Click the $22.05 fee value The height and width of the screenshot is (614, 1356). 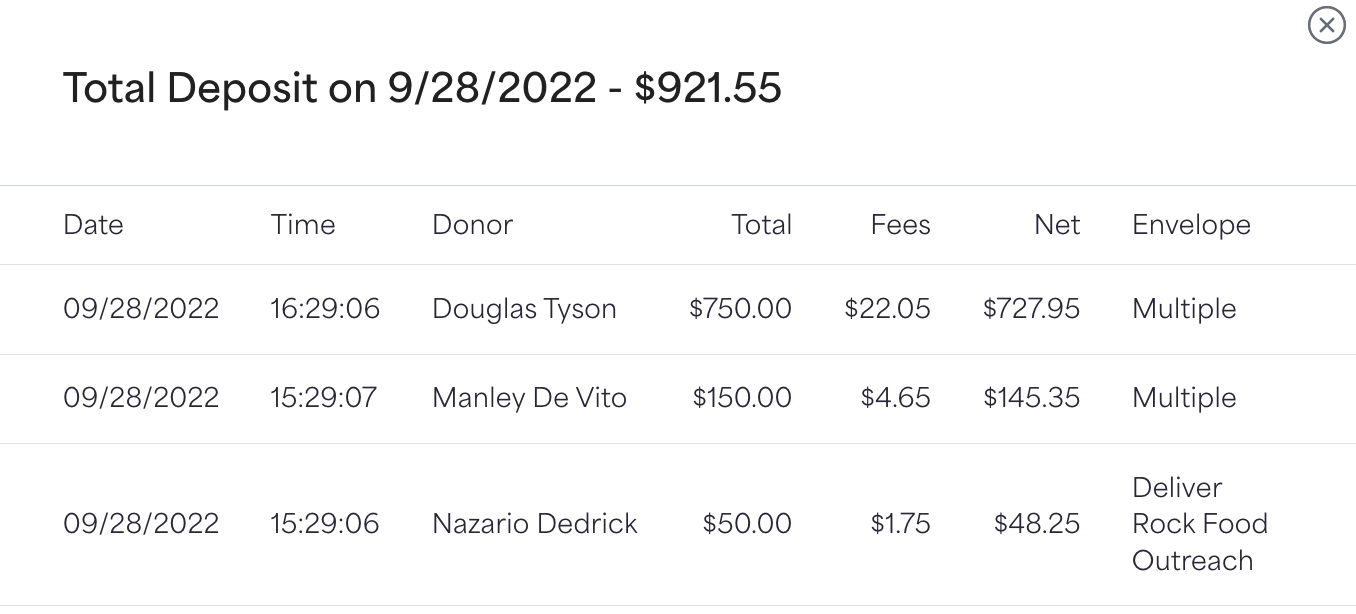pyautogui.click(x=887, y=309)
